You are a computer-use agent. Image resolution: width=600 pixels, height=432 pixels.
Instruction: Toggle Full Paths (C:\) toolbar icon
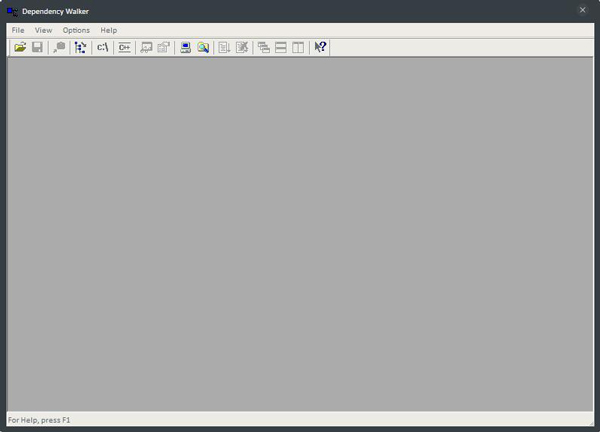click(103, 47)
